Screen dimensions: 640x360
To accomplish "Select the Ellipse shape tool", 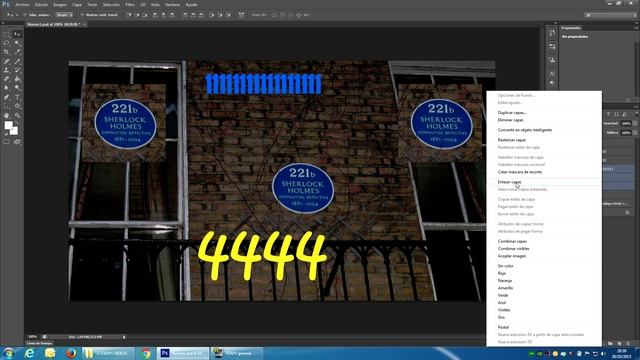I will [x=17, y=106].
